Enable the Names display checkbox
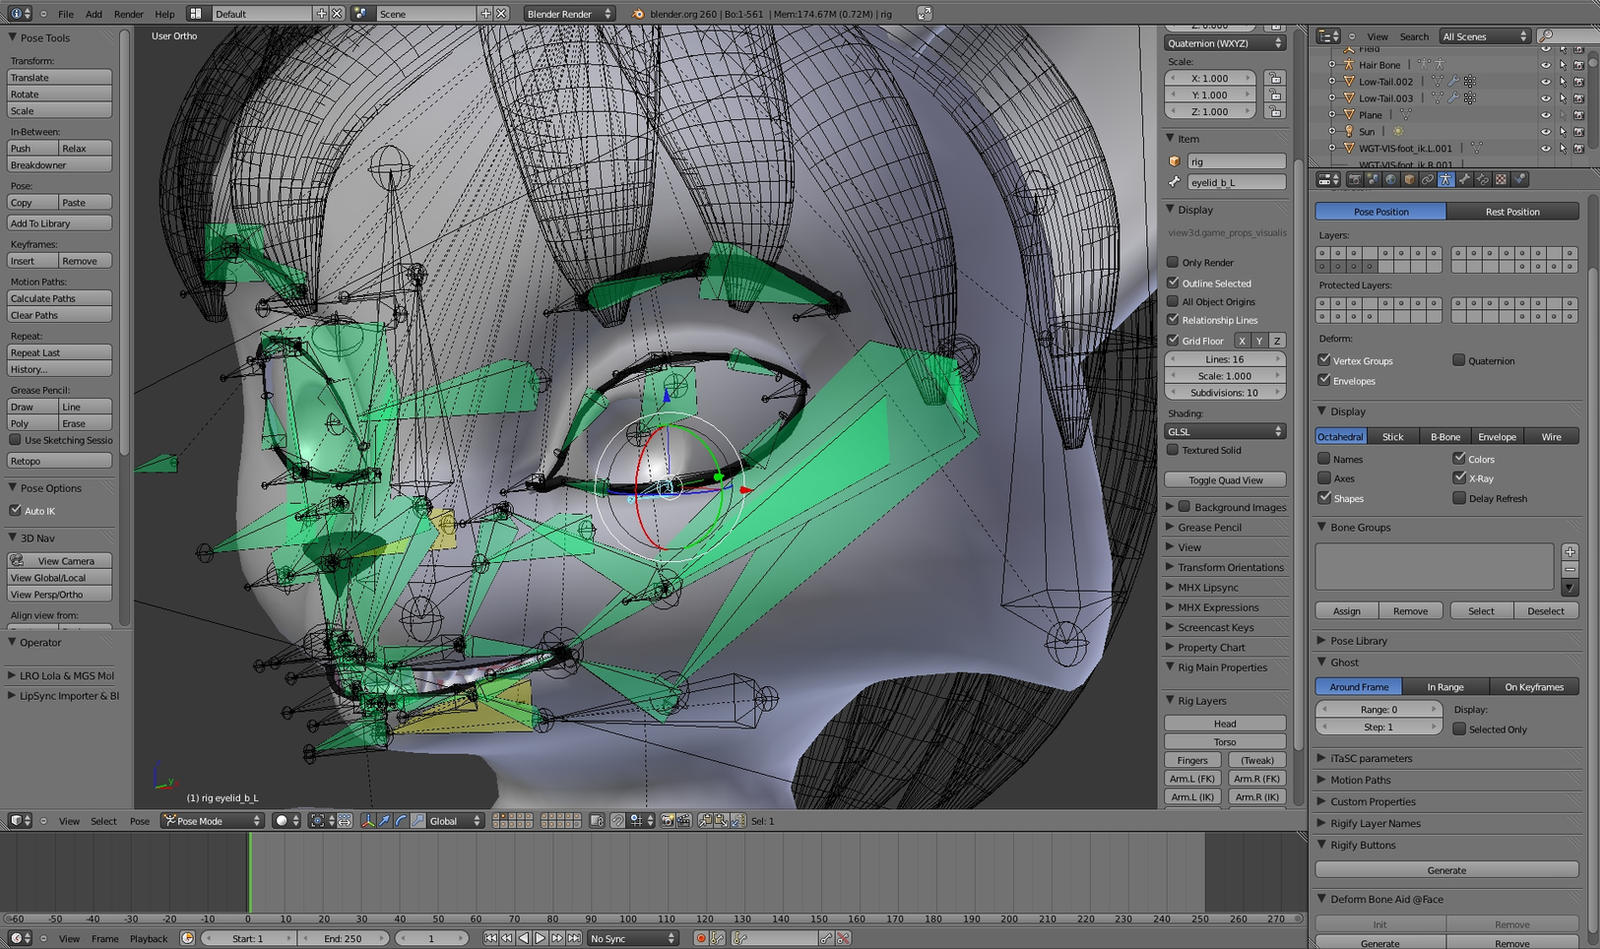Viewport: 1600px width, 949px height. click(x=1324, y=459)
